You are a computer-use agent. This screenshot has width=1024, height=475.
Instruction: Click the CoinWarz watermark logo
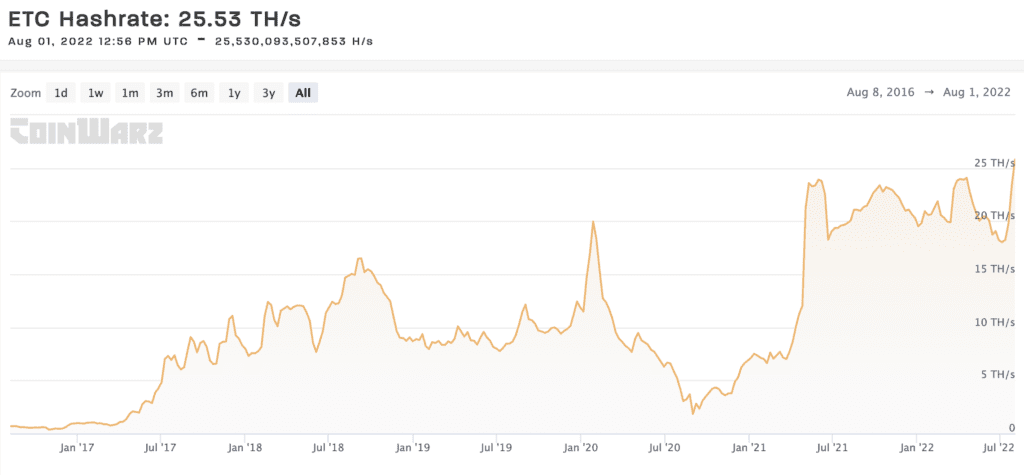86,132
